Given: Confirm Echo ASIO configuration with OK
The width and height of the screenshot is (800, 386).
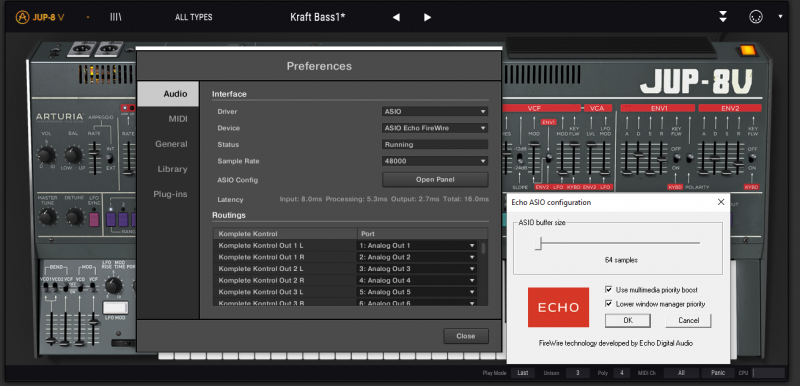Looking at the screenshot, I should coord(628,321).
